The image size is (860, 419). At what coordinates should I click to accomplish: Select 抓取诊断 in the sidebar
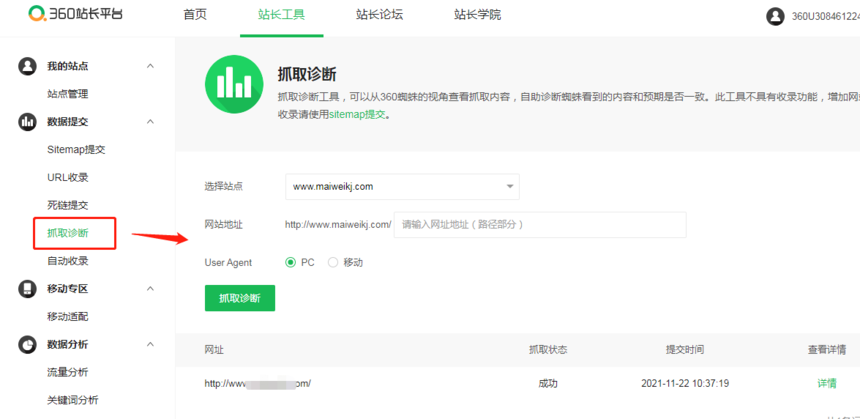click(67, 233)
